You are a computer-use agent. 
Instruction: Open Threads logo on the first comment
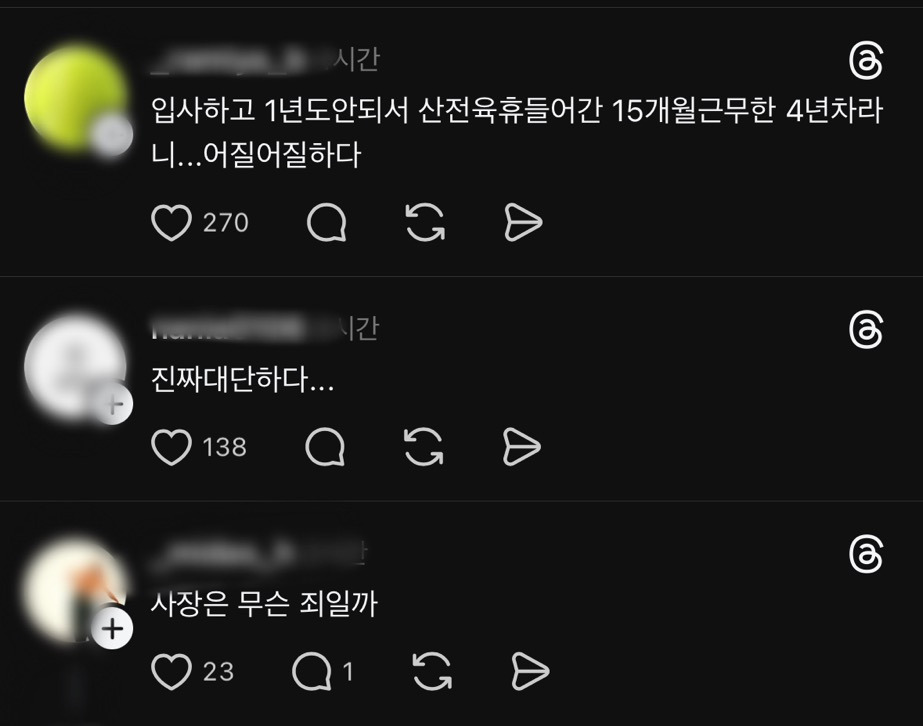(866, 61)
